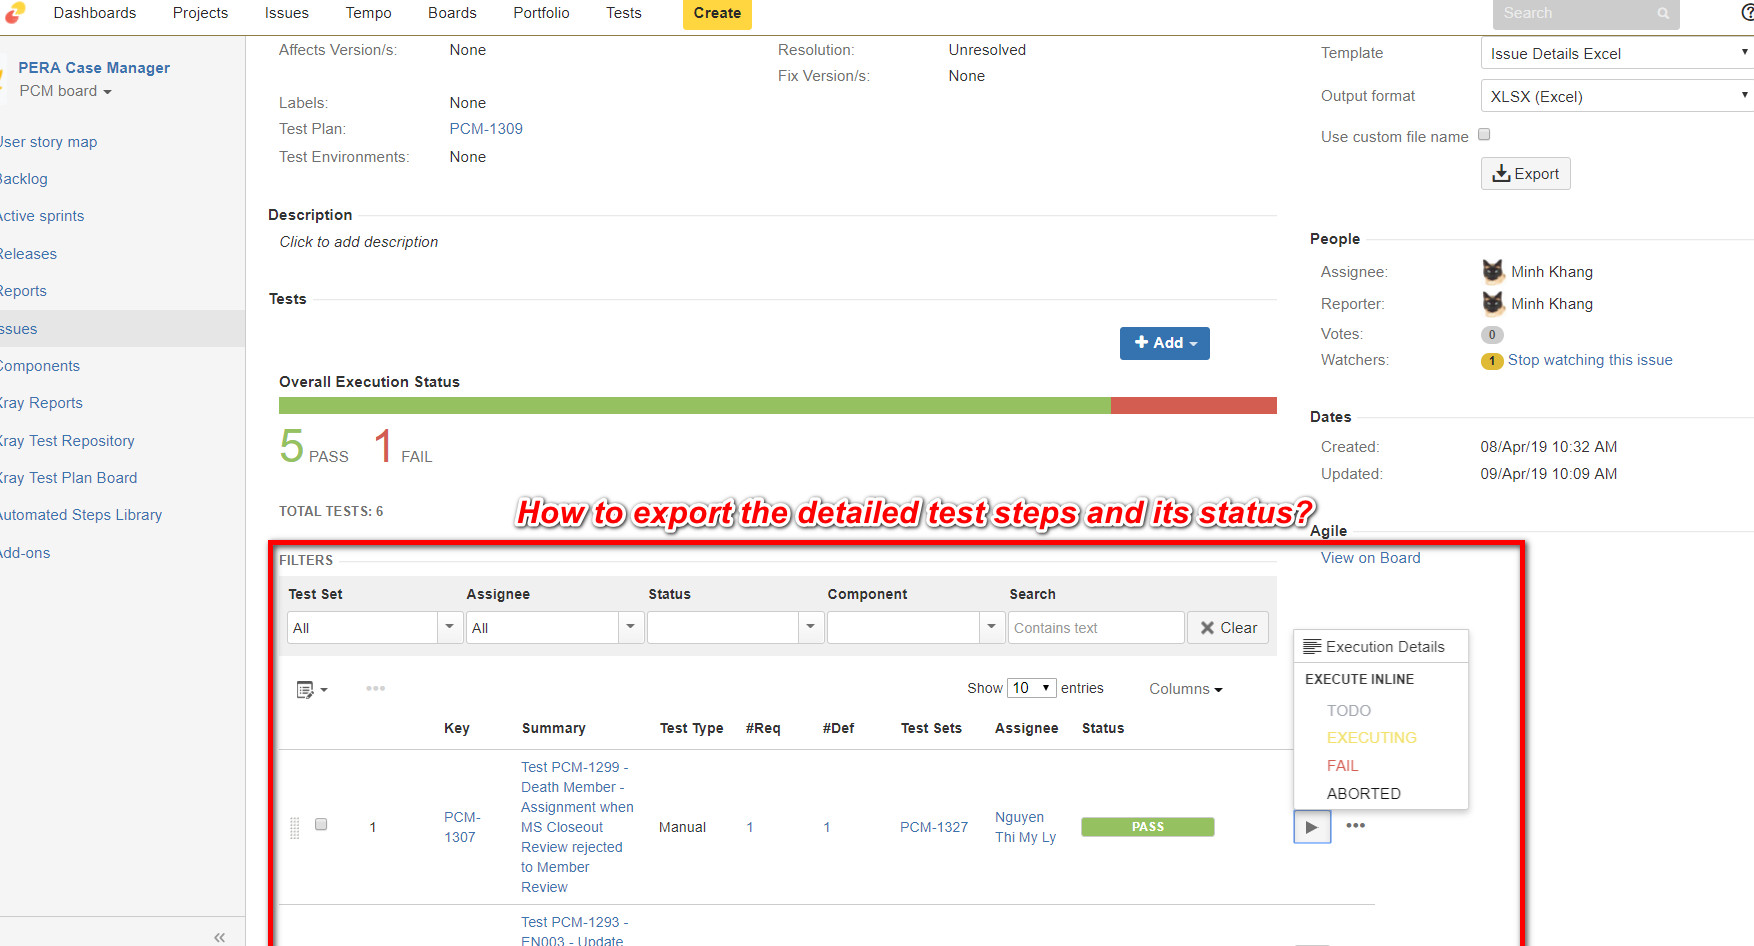Viewport: 1754px width, 946px height.
Task: Click the Jira logo icon
Action: coord(14,12)
